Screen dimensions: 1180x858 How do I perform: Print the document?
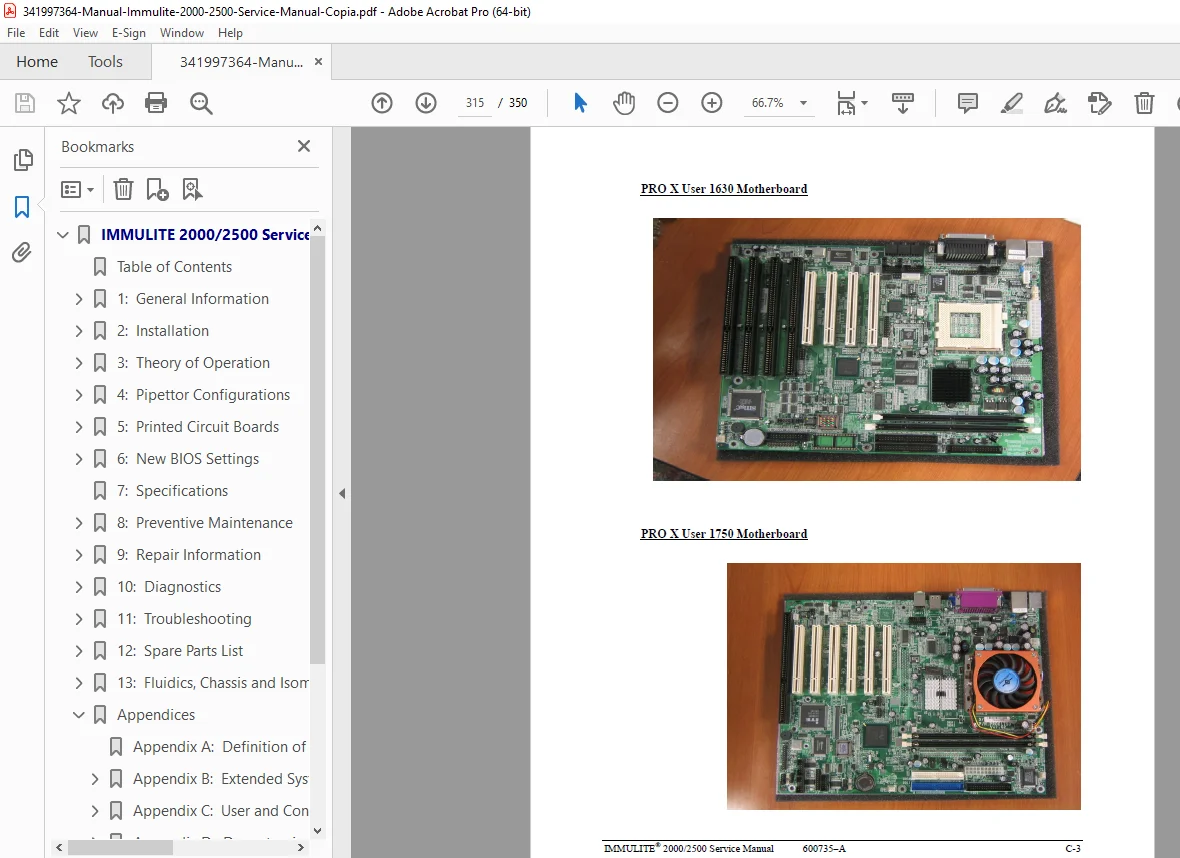156,103
